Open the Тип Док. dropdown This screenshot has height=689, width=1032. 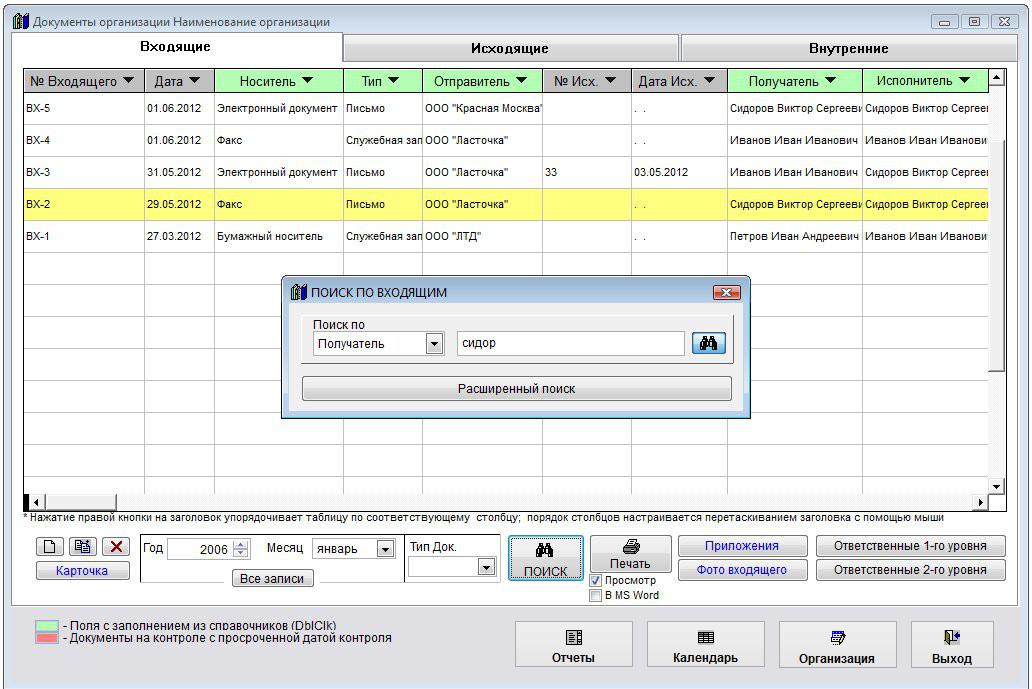486,567
